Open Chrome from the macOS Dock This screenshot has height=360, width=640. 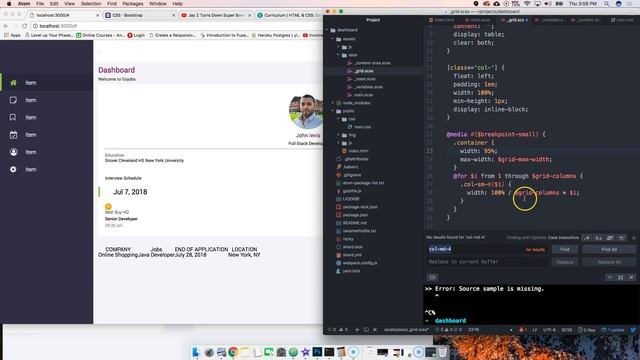point(233,352)
